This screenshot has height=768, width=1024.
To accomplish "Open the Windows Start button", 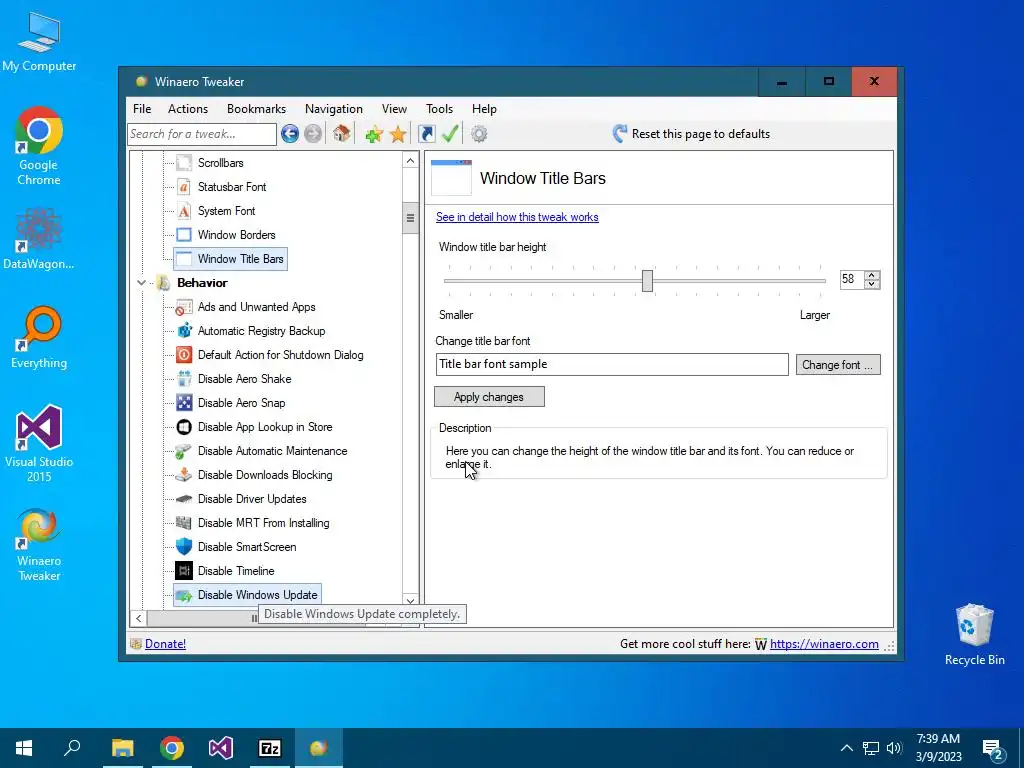I will point(24,748).
